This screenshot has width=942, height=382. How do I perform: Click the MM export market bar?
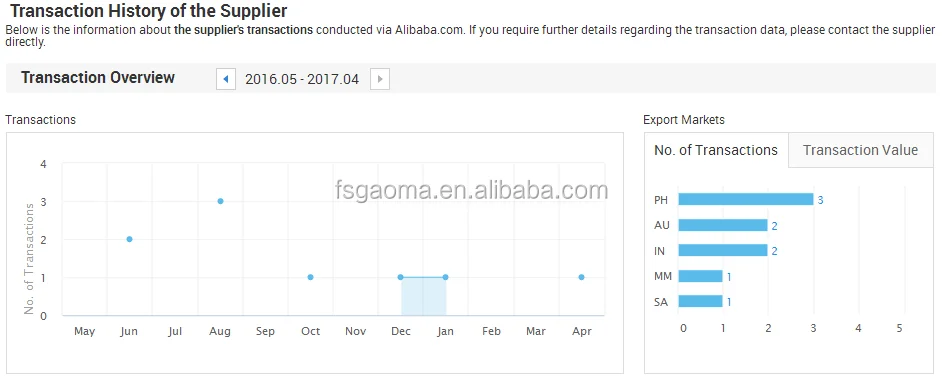click(700, 276)
